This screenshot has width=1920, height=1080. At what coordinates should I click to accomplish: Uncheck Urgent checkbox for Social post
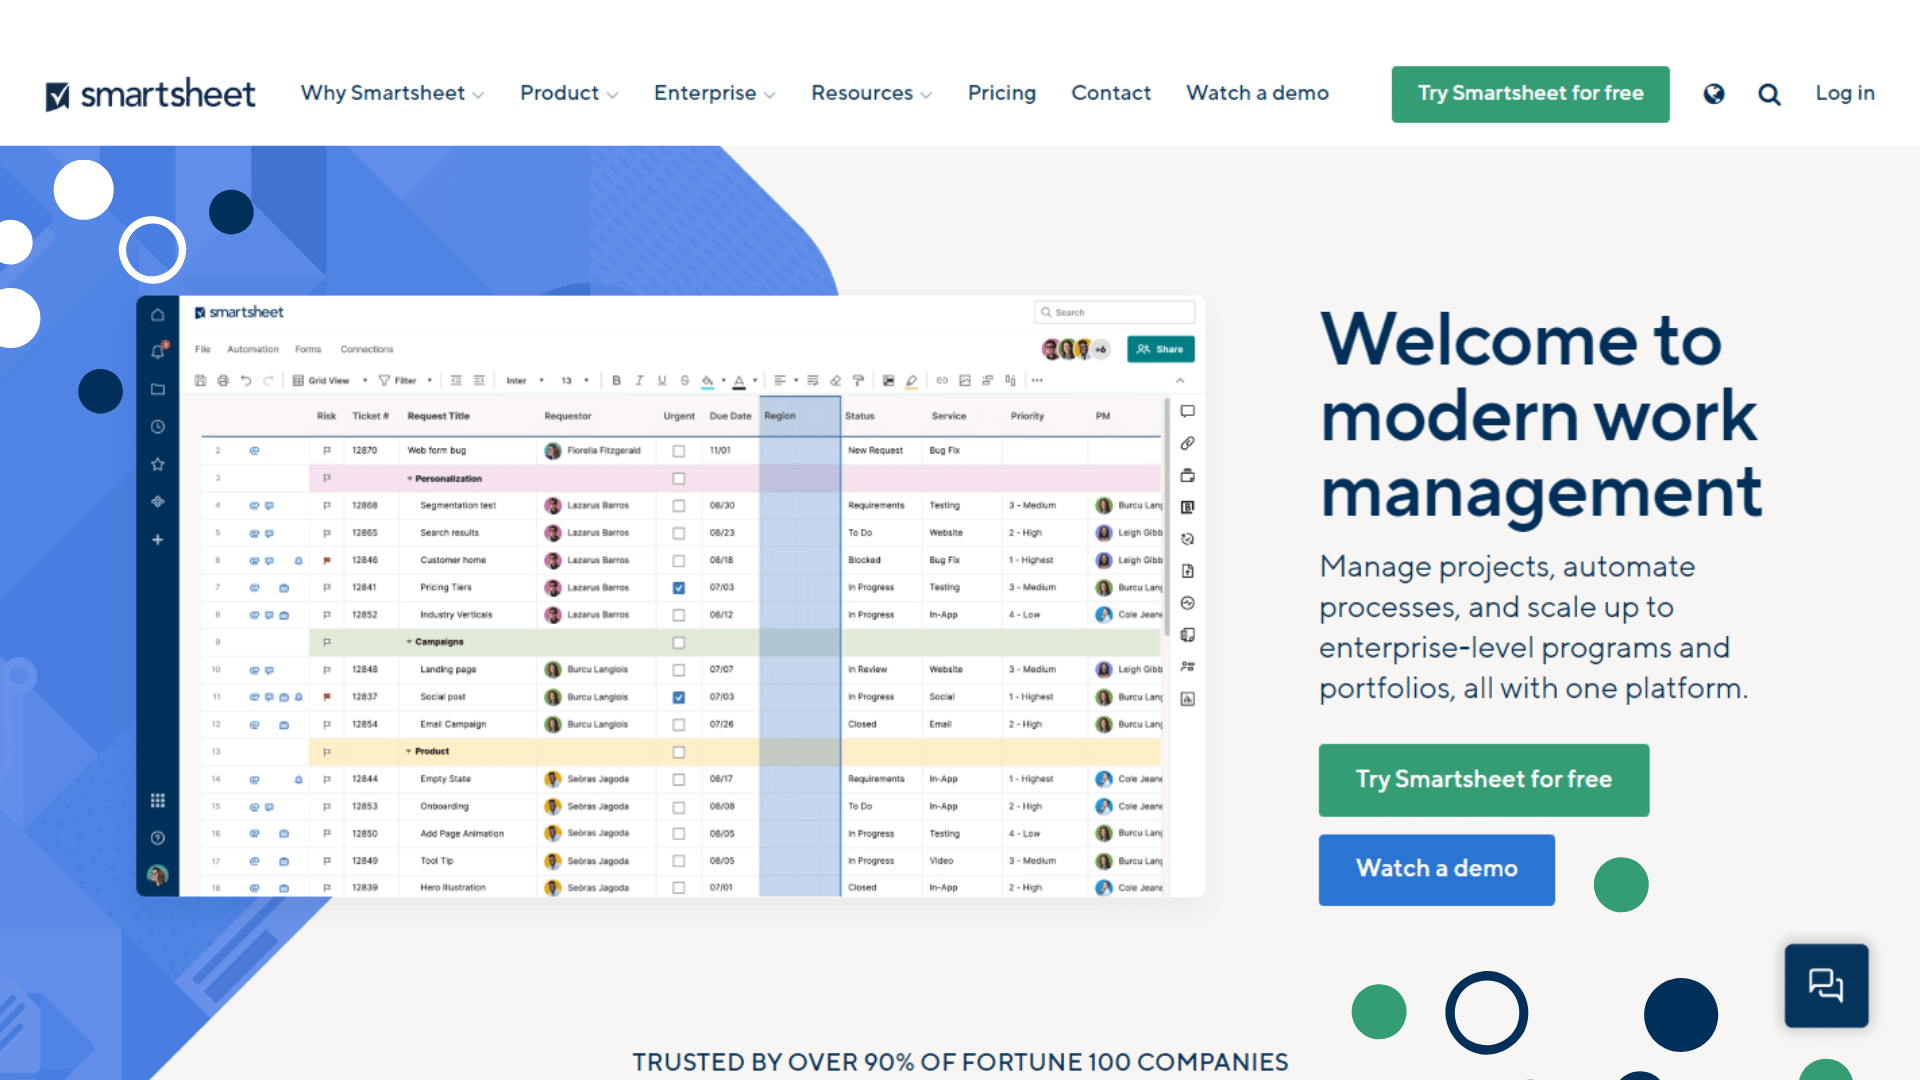coord(679,697)
